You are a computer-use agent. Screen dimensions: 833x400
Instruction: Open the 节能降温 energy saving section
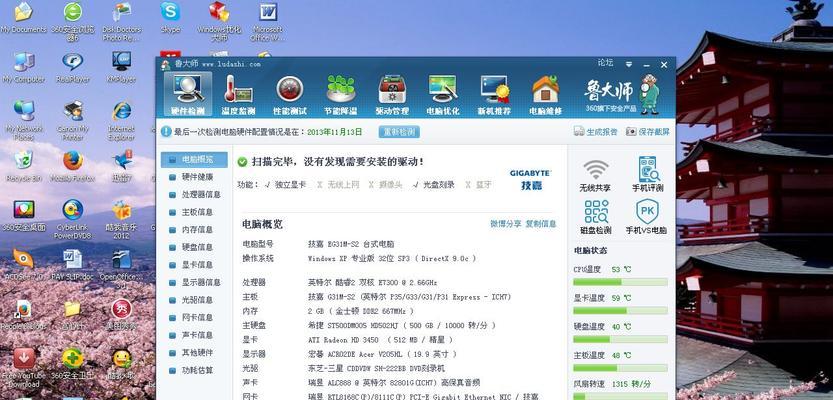pyautogui.click(x=341, y=95)
